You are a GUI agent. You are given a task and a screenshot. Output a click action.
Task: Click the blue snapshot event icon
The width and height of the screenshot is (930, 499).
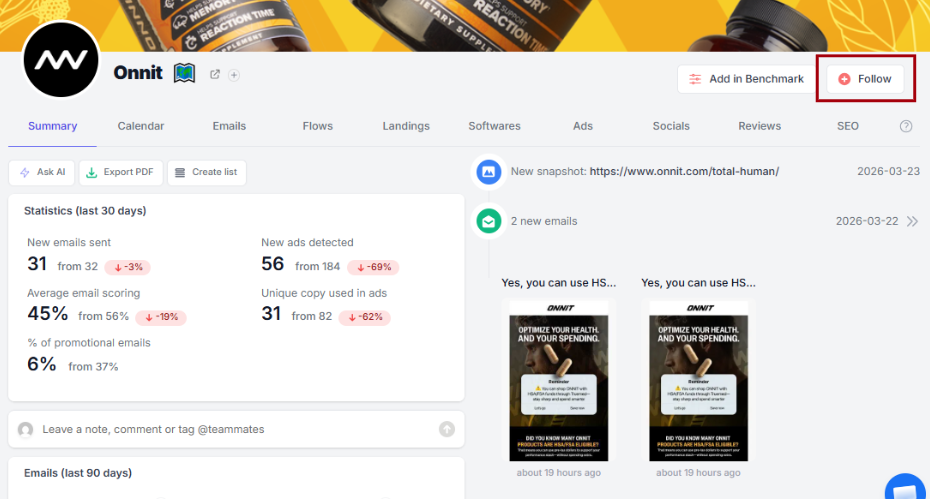tap(489, 172)
